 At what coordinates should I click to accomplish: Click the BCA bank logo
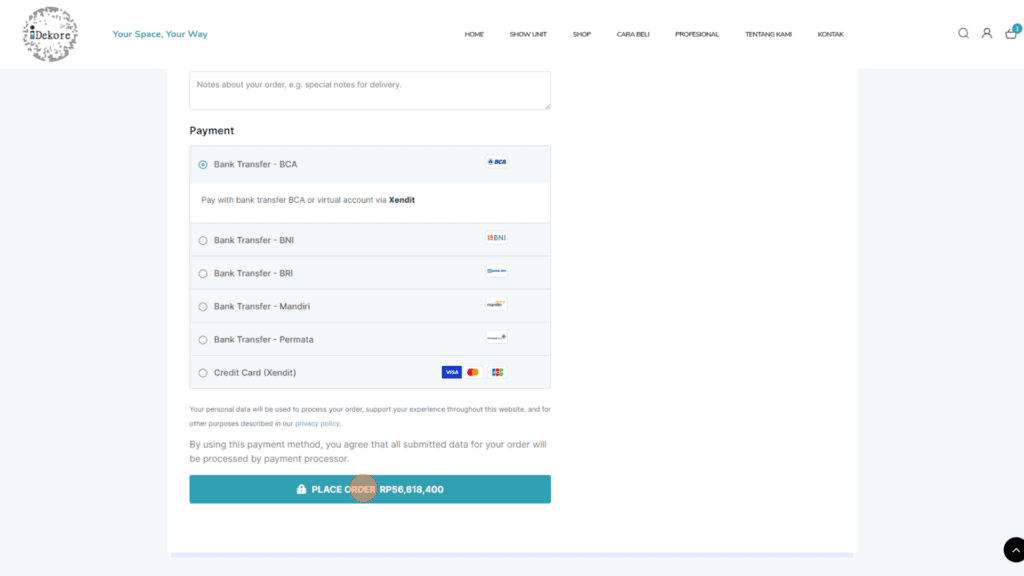tap(497, 162)
